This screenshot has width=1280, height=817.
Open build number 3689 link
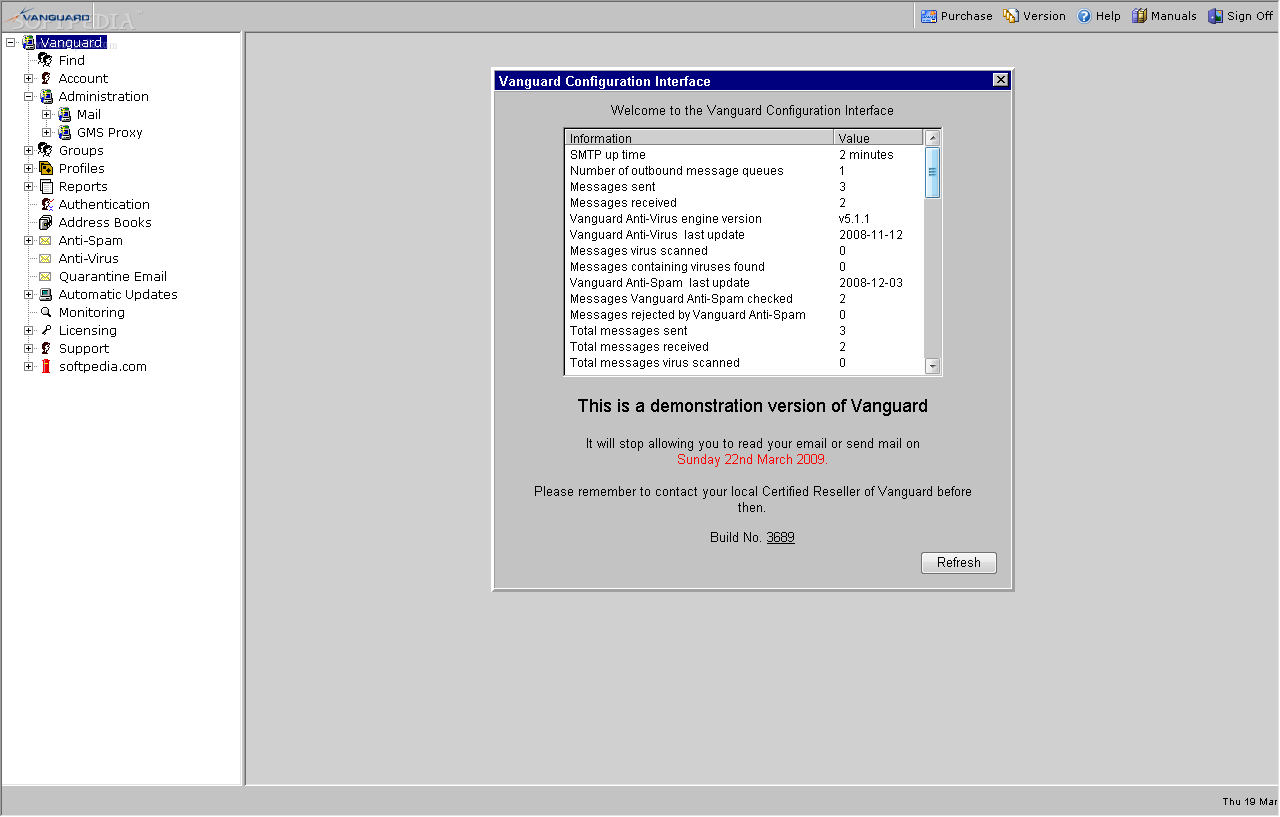click(x=780, y=538)
